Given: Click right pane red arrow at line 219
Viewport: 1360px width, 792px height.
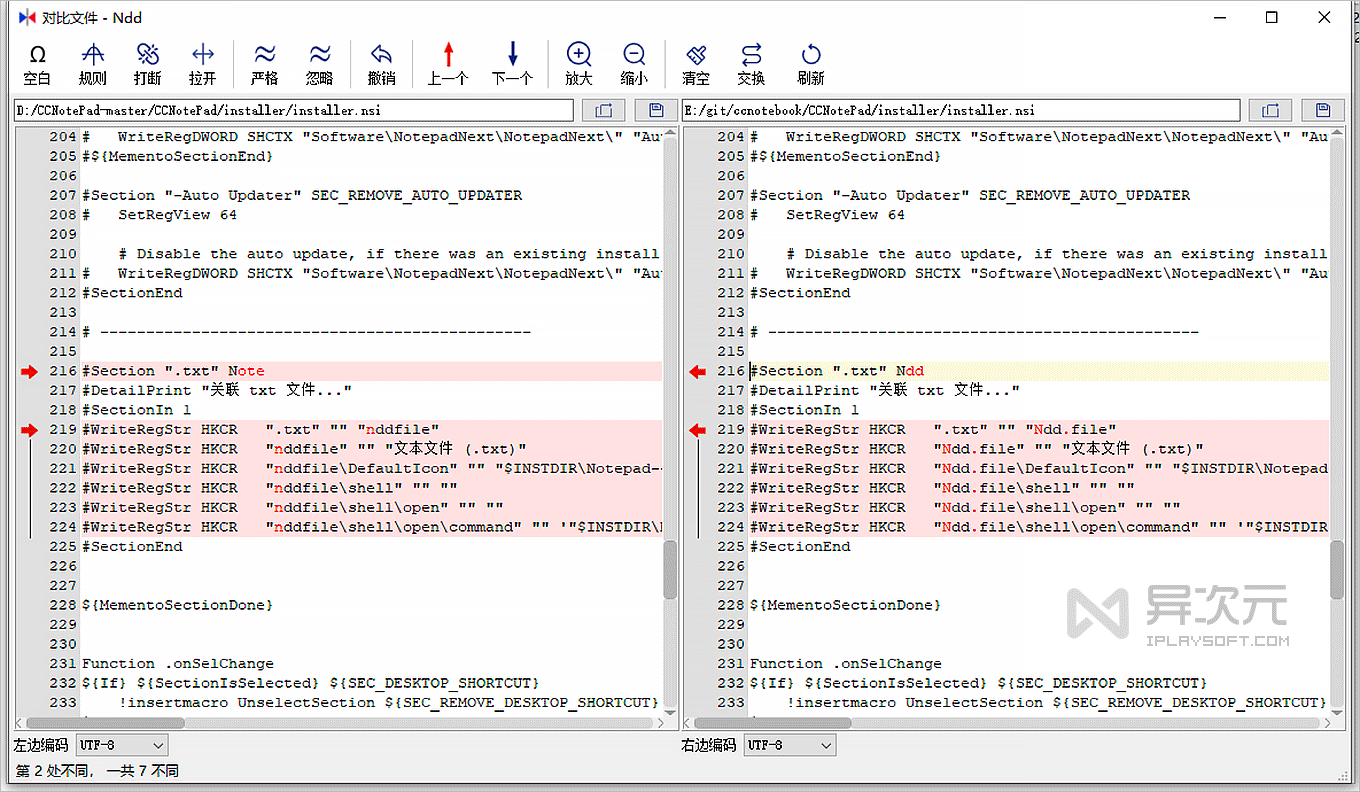Looking at the screenshot, I should 697,430.
